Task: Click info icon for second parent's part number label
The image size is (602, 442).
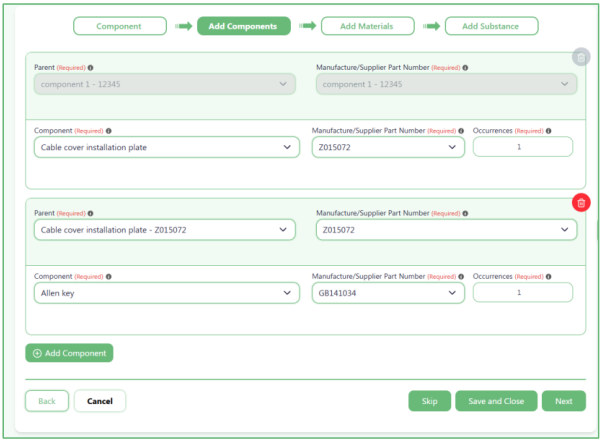Action: (x=465, y=214)
